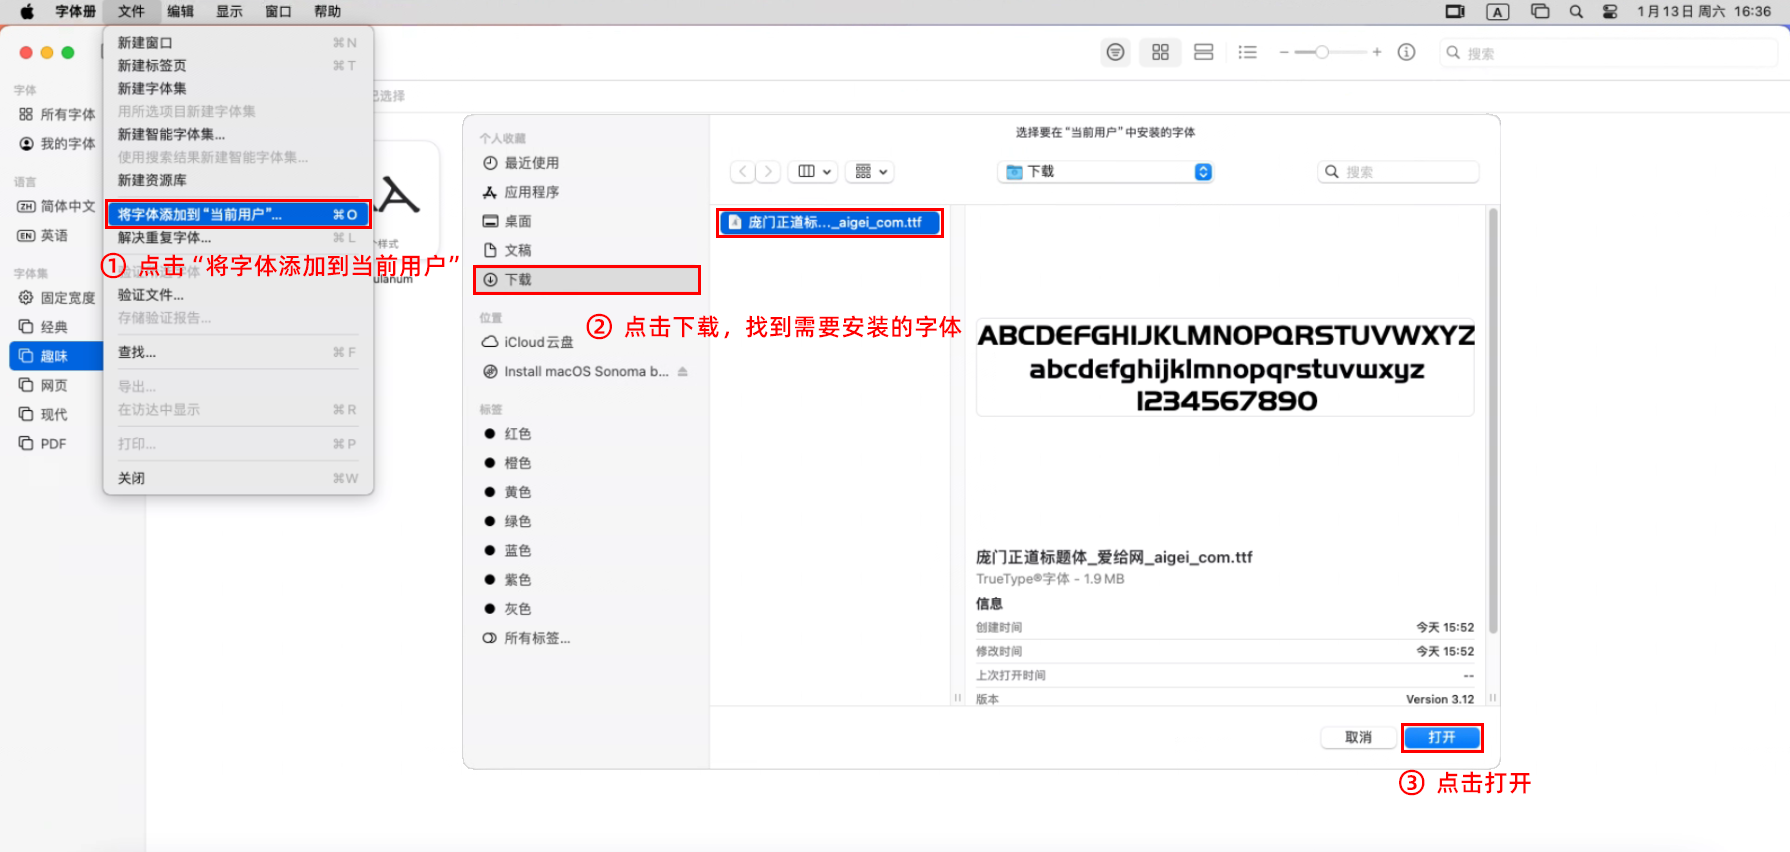
Task: Select 下载 in the dialog sidebar
Action: (586, 280)
